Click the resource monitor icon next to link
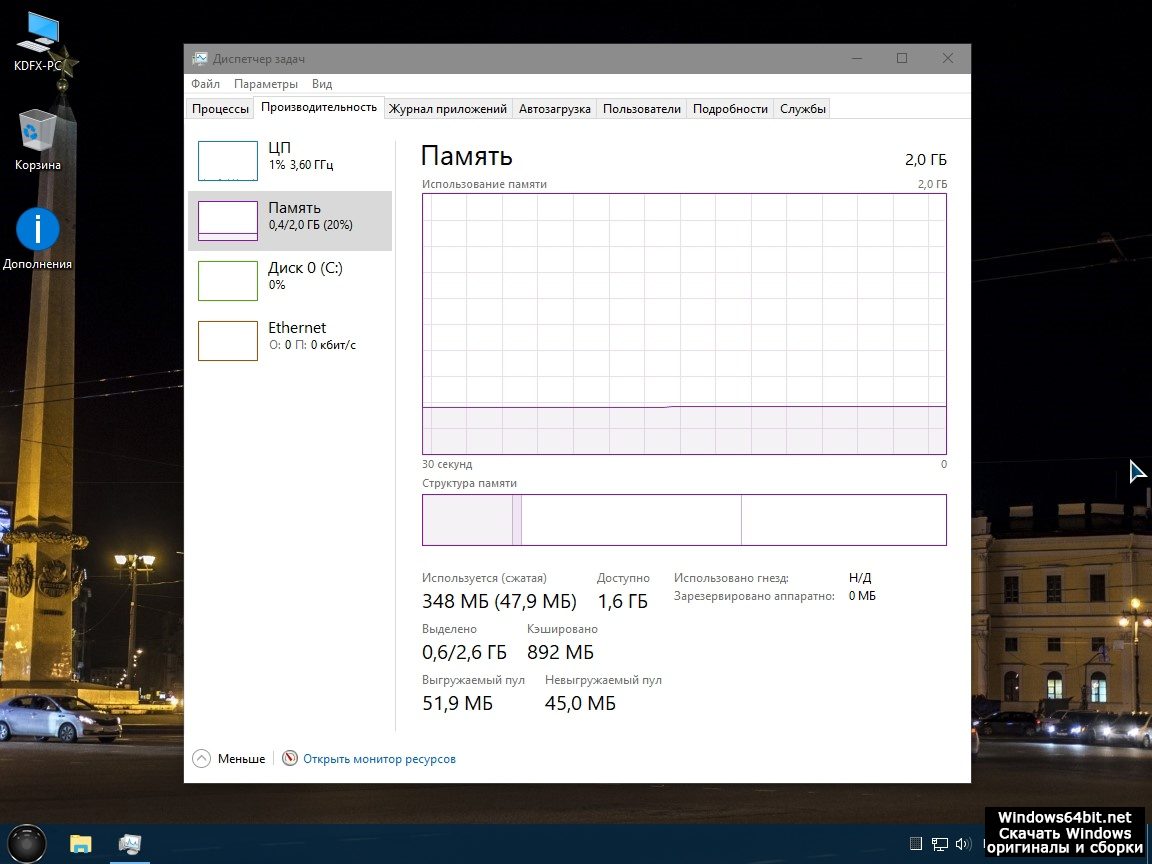This screenshot has width=1152, height=864. (290, 759)
